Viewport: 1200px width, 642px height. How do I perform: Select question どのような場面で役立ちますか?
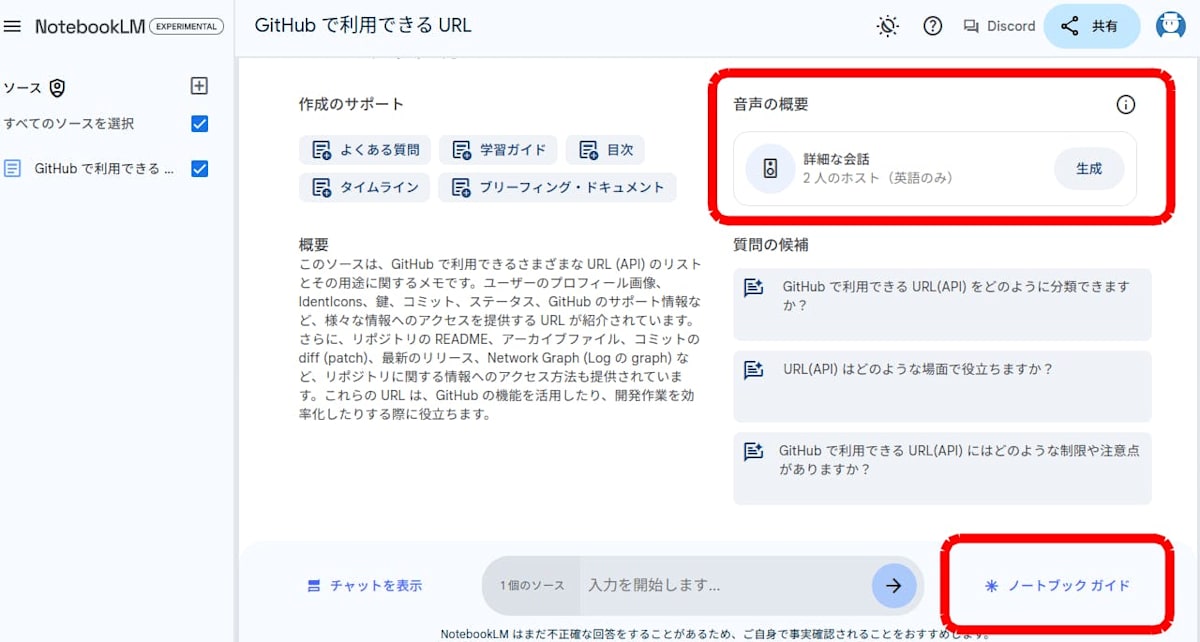point(942,386)
